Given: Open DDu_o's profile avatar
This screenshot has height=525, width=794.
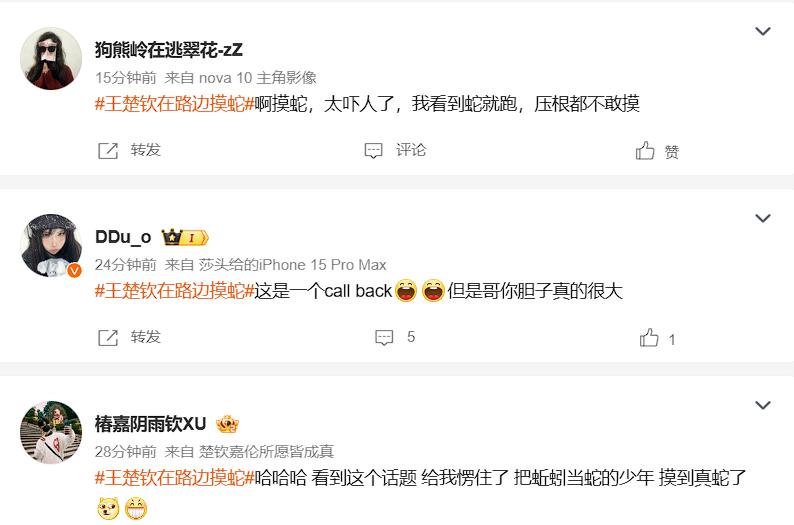Looking at the screenshot, I should [51, 246].
